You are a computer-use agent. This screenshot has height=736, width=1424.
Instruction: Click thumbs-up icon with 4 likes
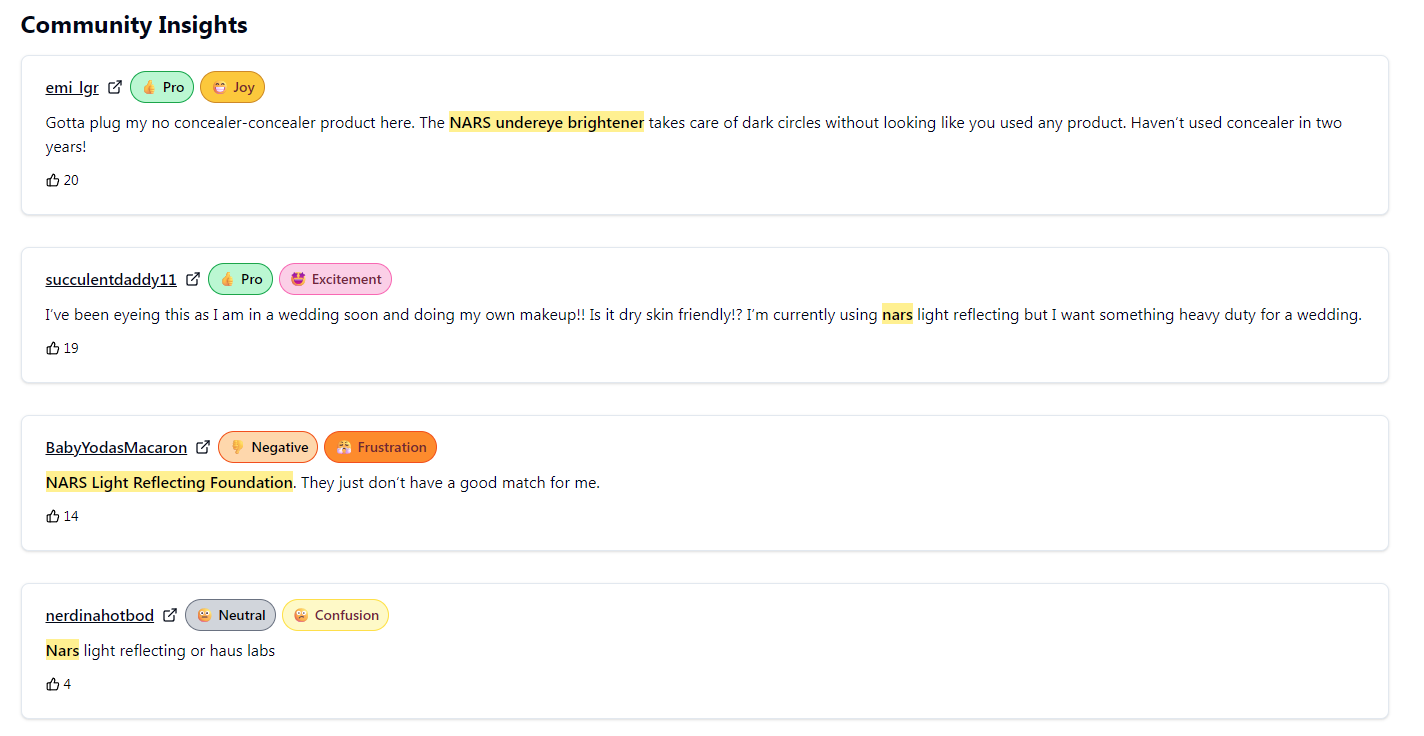pos(53,684)
